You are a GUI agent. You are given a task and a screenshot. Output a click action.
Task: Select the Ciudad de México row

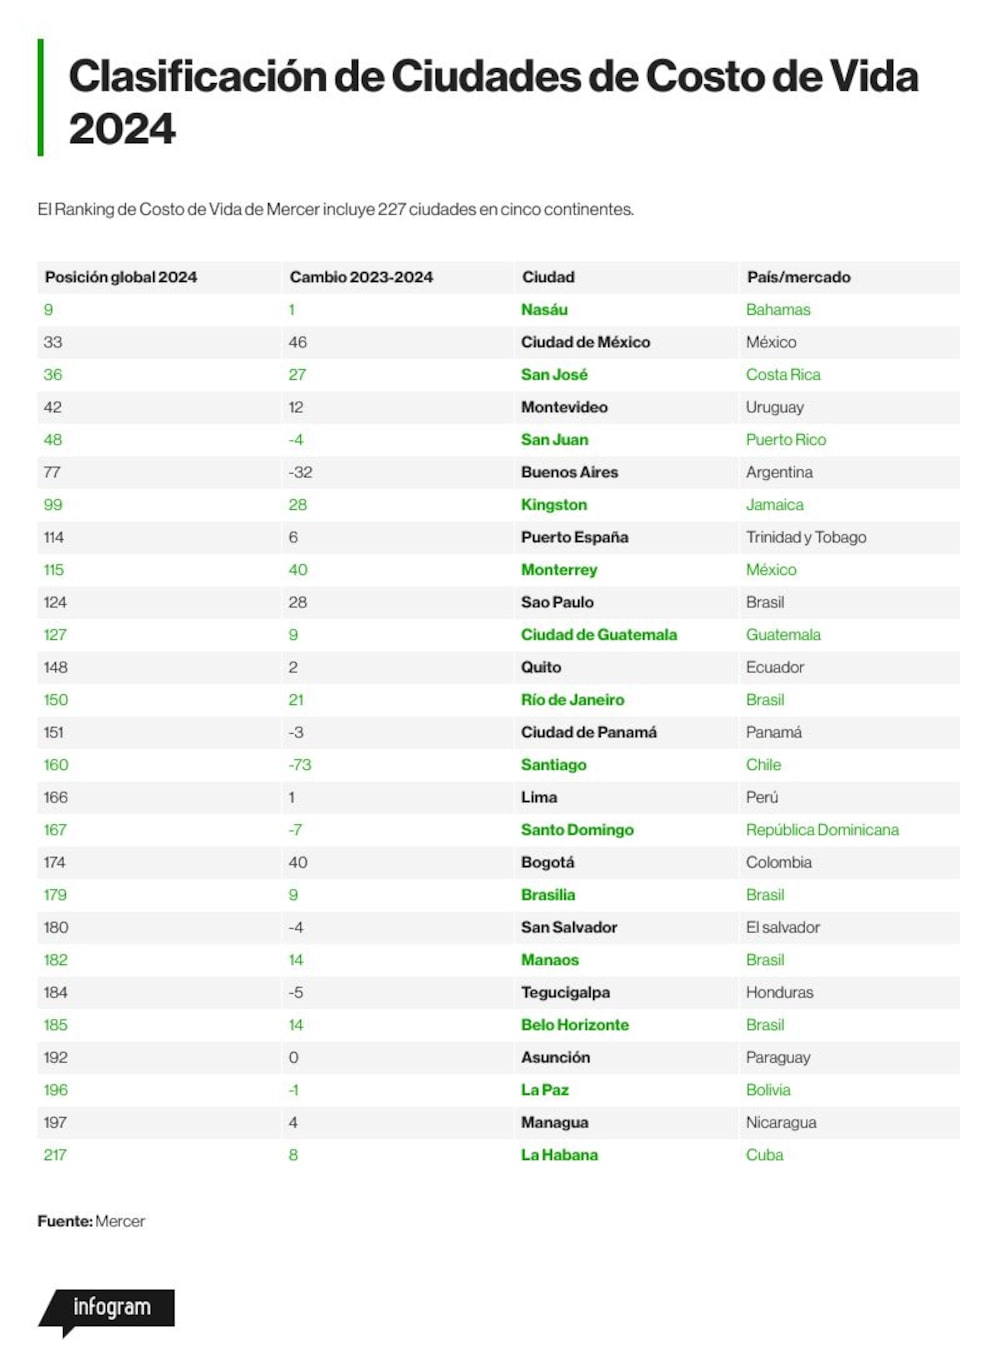[499, 342]
